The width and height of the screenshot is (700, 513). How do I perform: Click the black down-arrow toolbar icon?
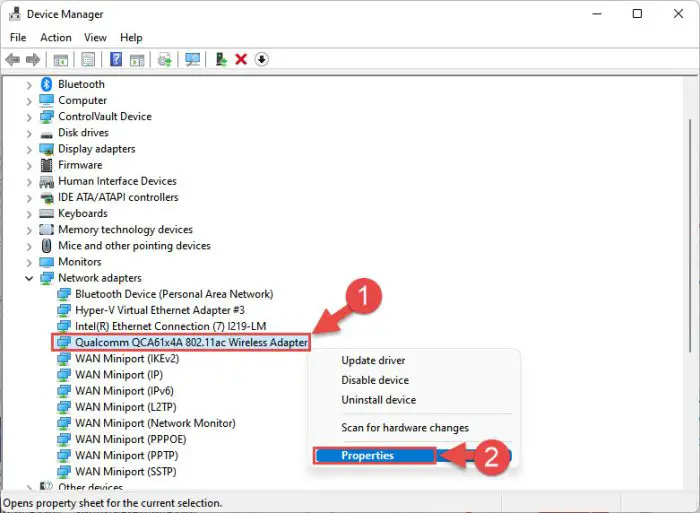click(262, 60)
